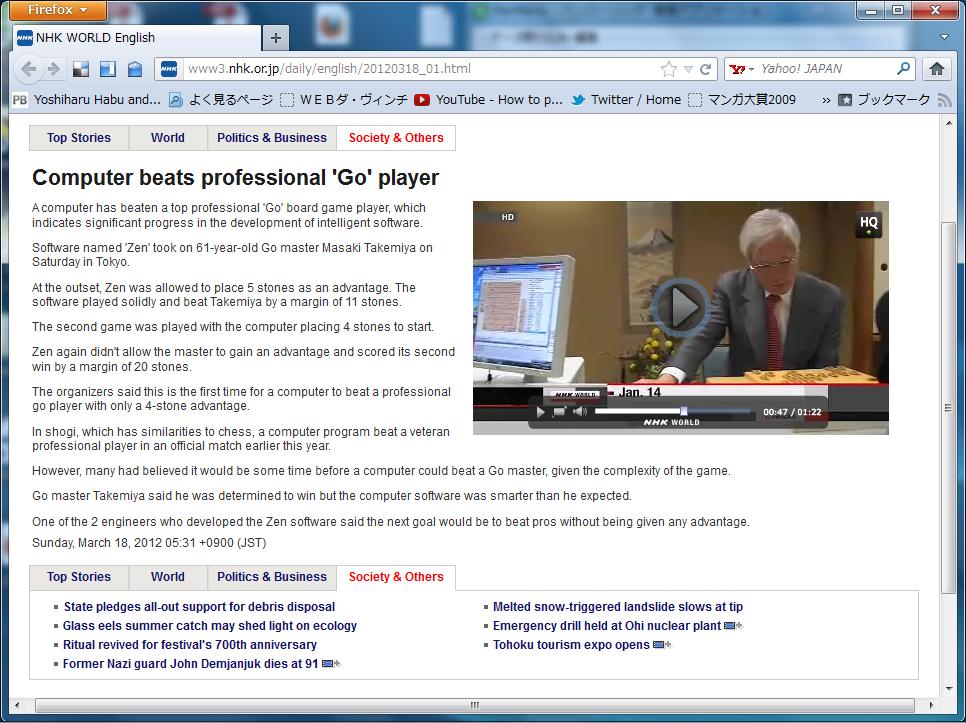Switch to the top Politics & Business tab
This screenshot has width=966, height=723.
pyautogui.click(x=272, y=138)
